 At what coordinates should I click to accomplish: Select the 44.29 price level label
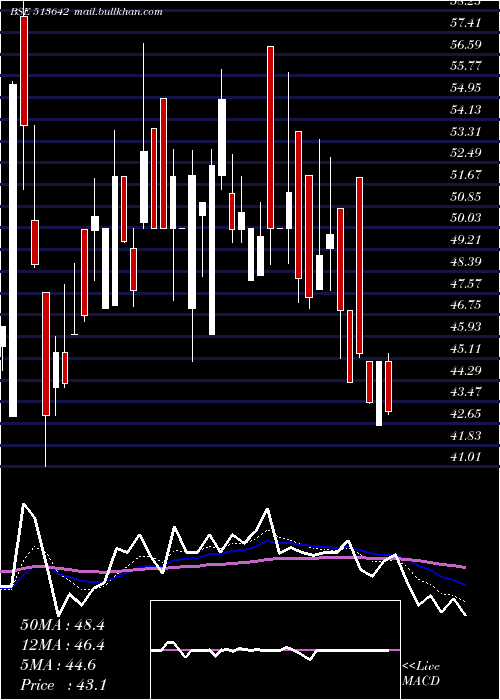click(x=466, y=370)
